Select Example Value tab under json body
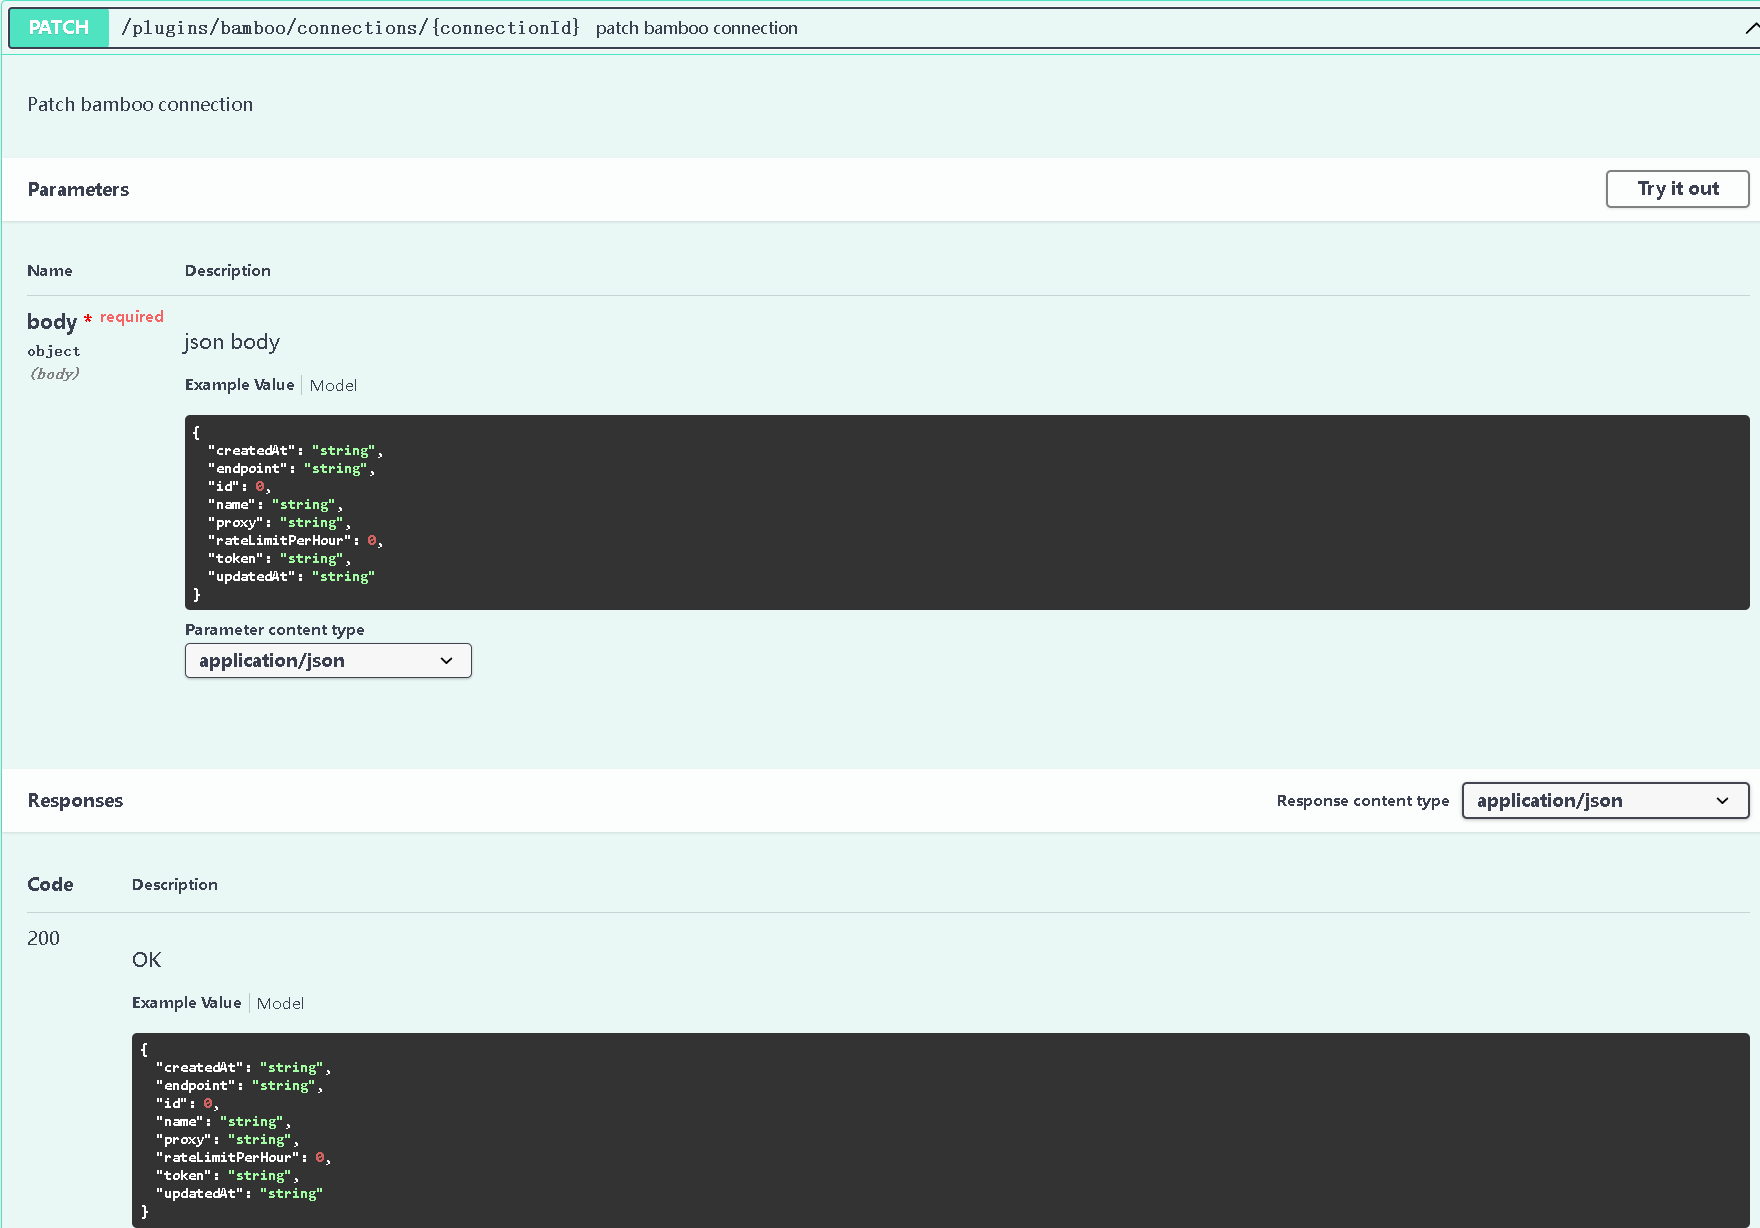Viewport: 1760px width, 1228px height. (240, 385)
